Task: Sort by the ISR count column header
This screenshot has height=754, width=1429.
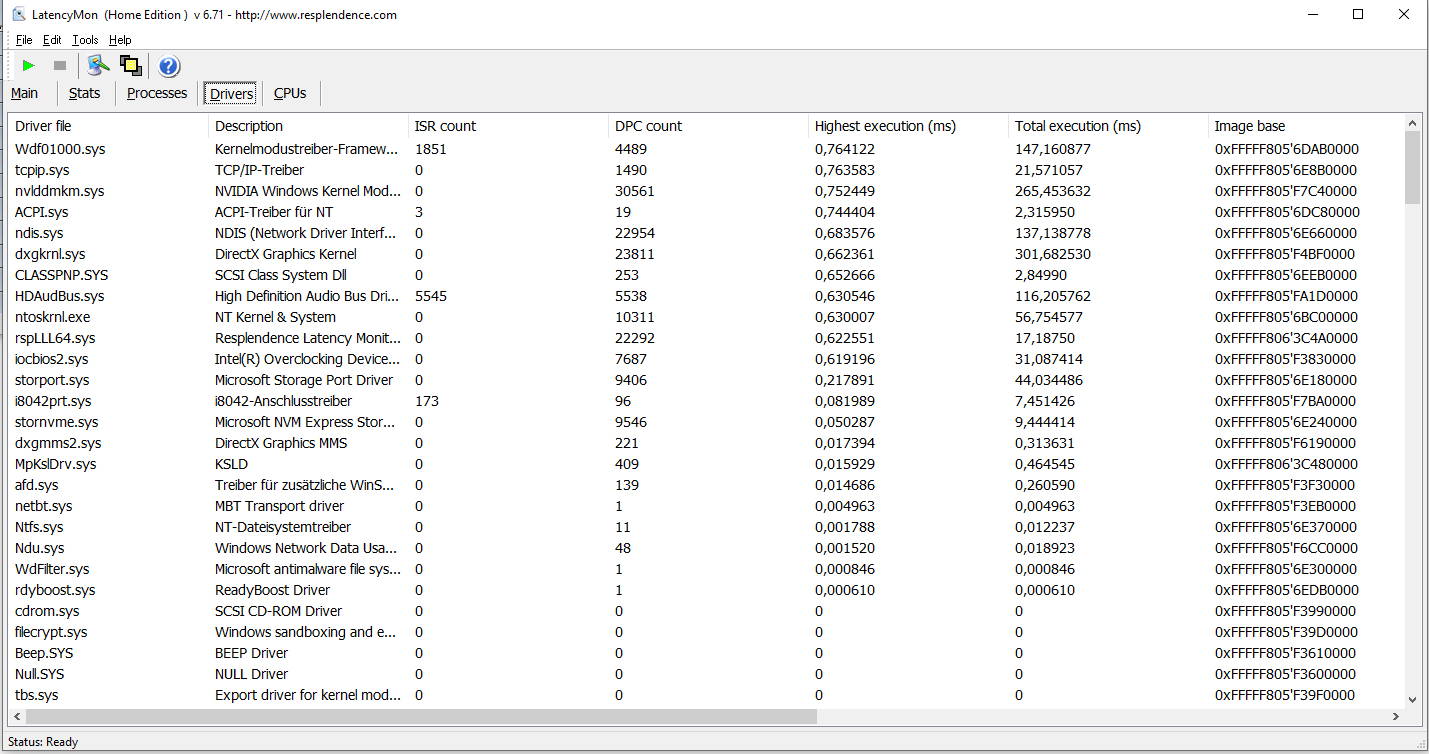Action: [x=508, y=126]
